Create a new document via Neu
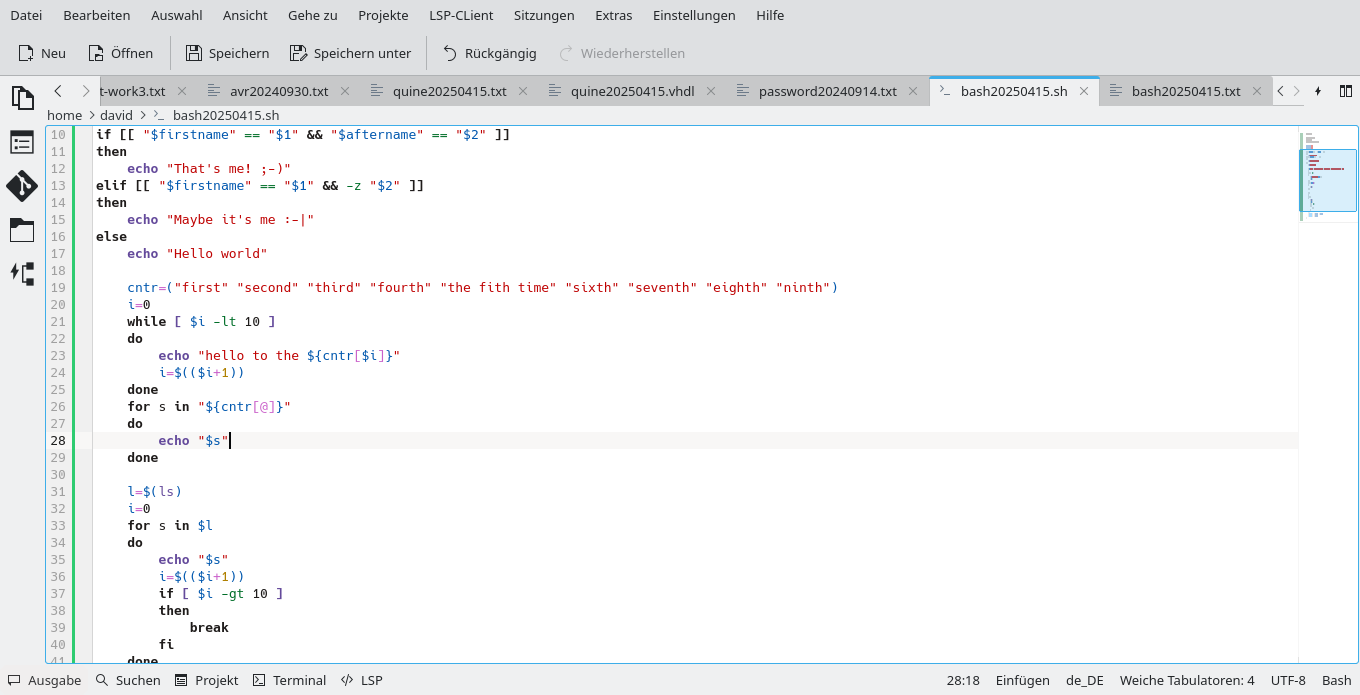1360x695 pixels. [41, 53]
